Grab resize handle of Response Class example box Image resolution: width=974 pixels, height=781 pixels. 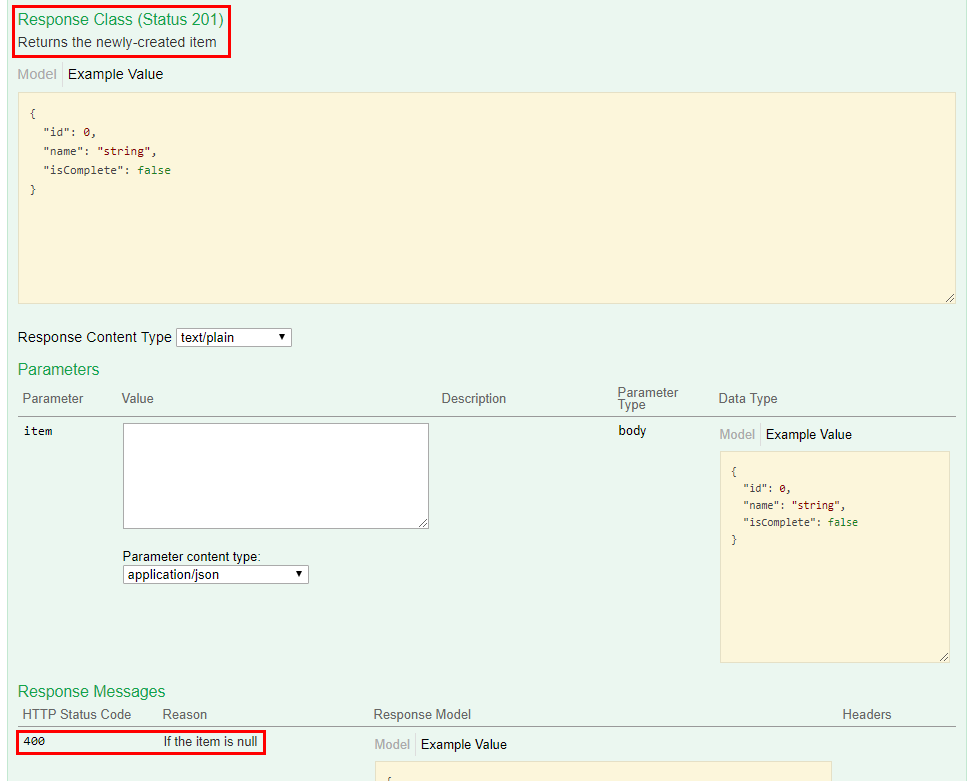click(950, 297)
